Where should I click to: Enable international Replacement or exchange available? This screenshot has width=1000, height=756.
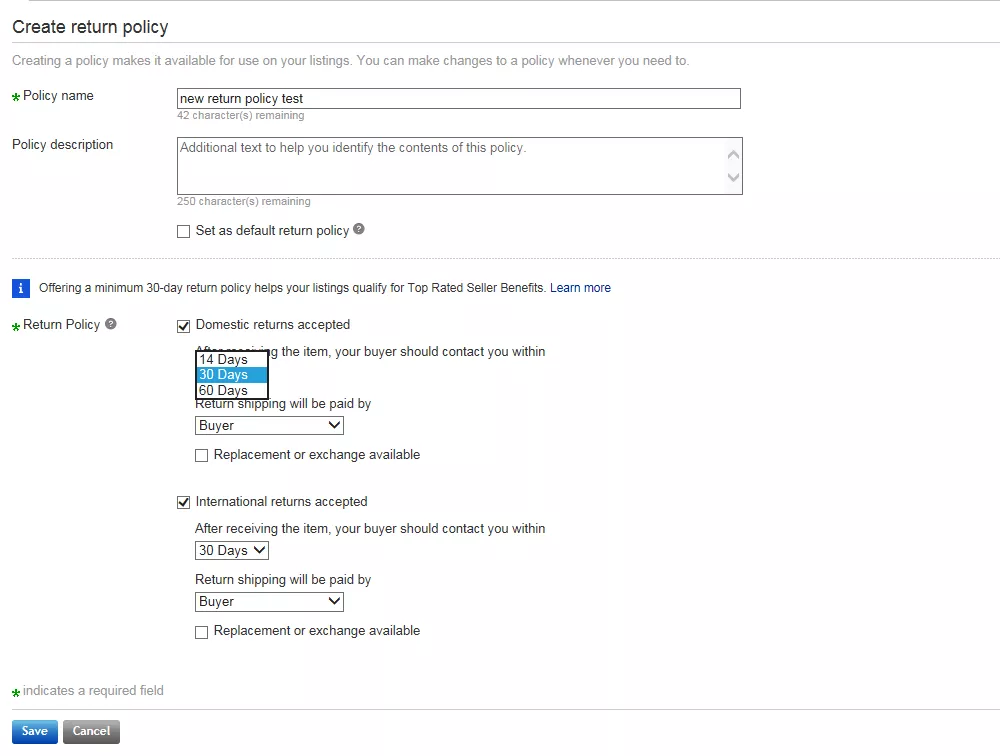(x=202, y=632)
